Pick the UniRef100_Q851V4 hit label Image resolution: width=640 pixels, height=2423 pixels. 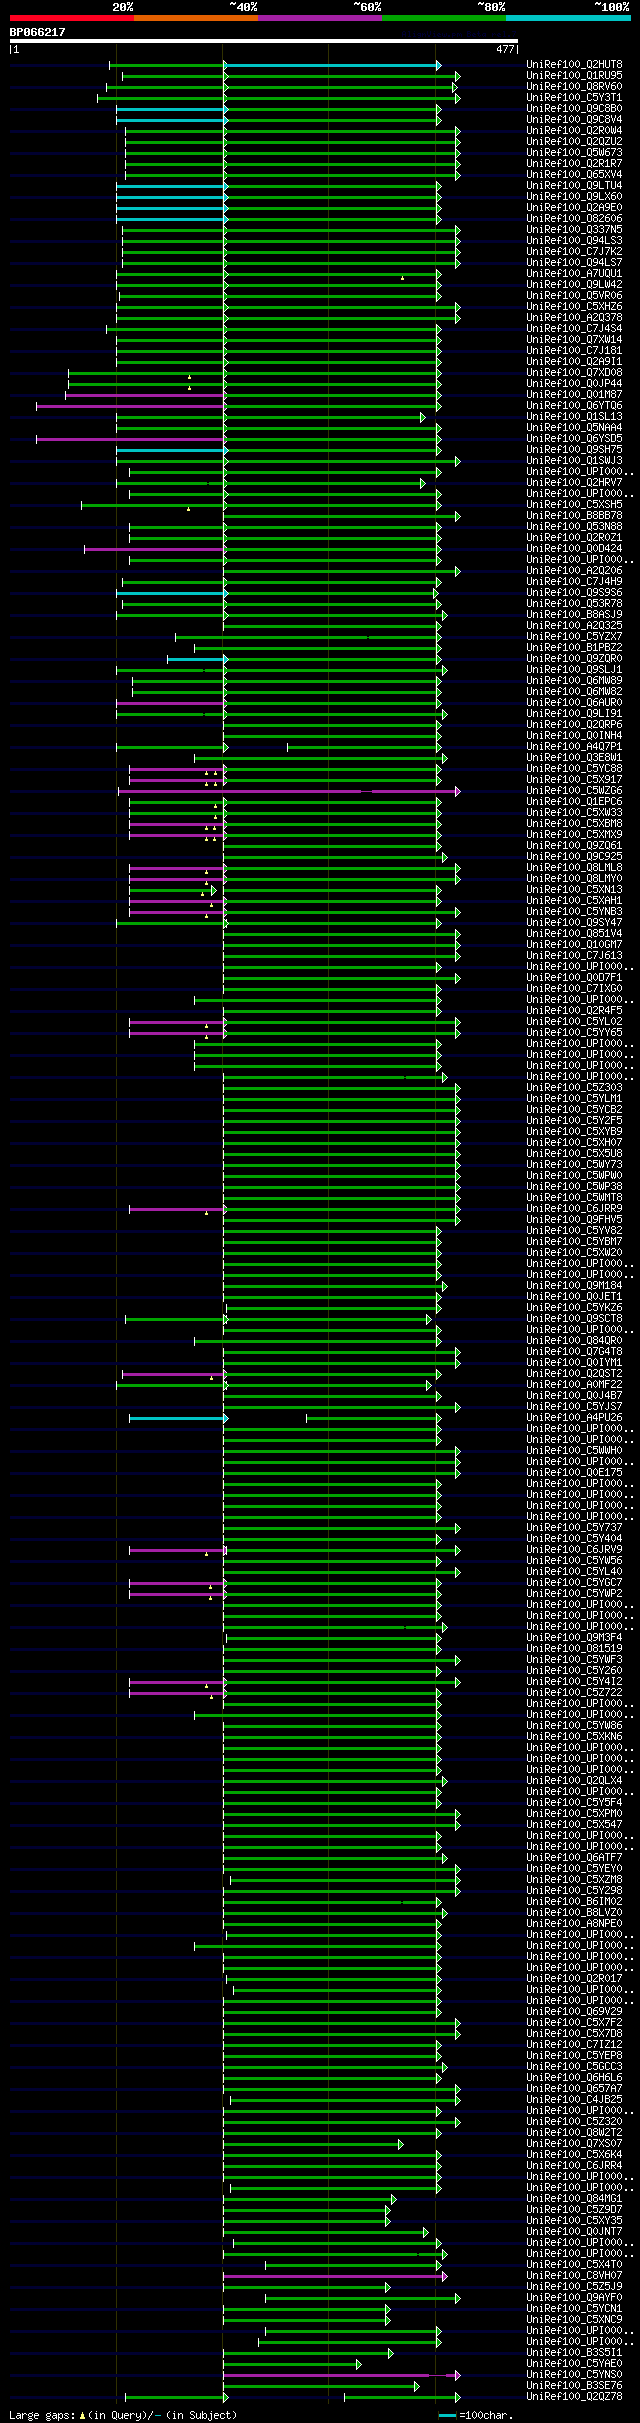(x=574, y=934)
